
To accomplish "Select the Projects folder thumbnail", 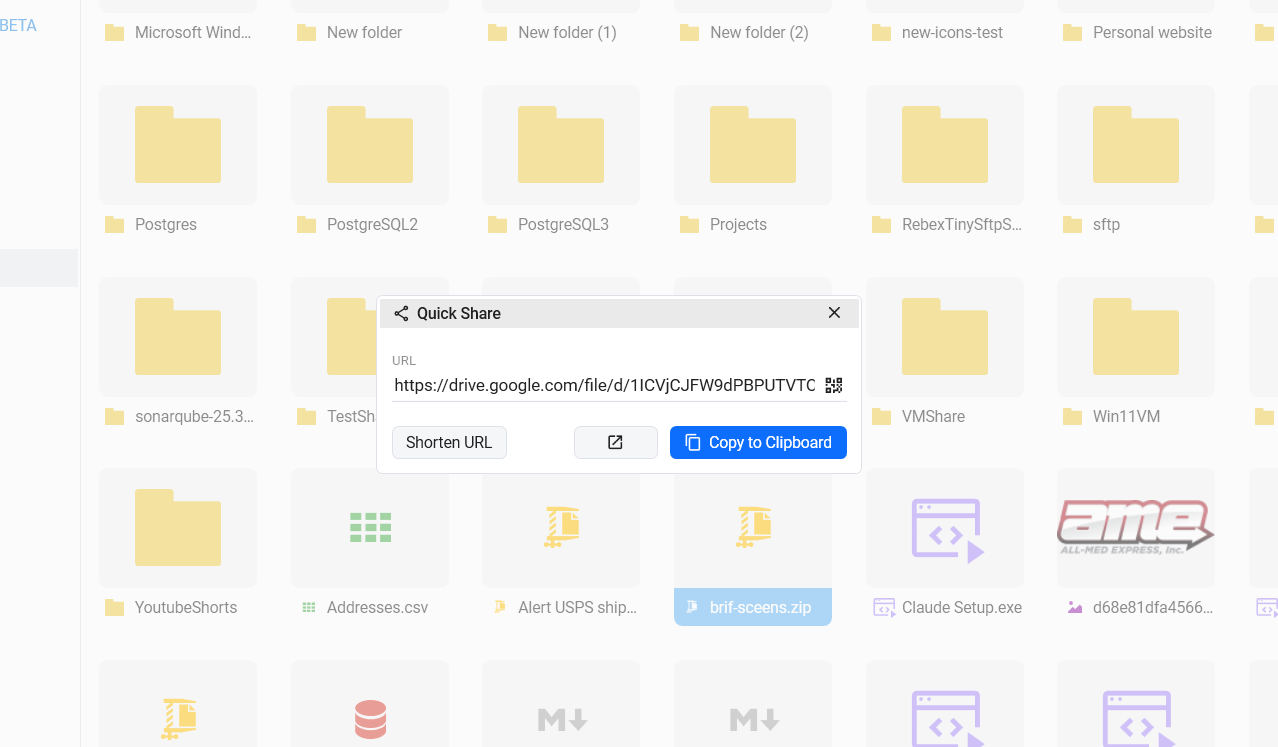I will coord(753,145).
